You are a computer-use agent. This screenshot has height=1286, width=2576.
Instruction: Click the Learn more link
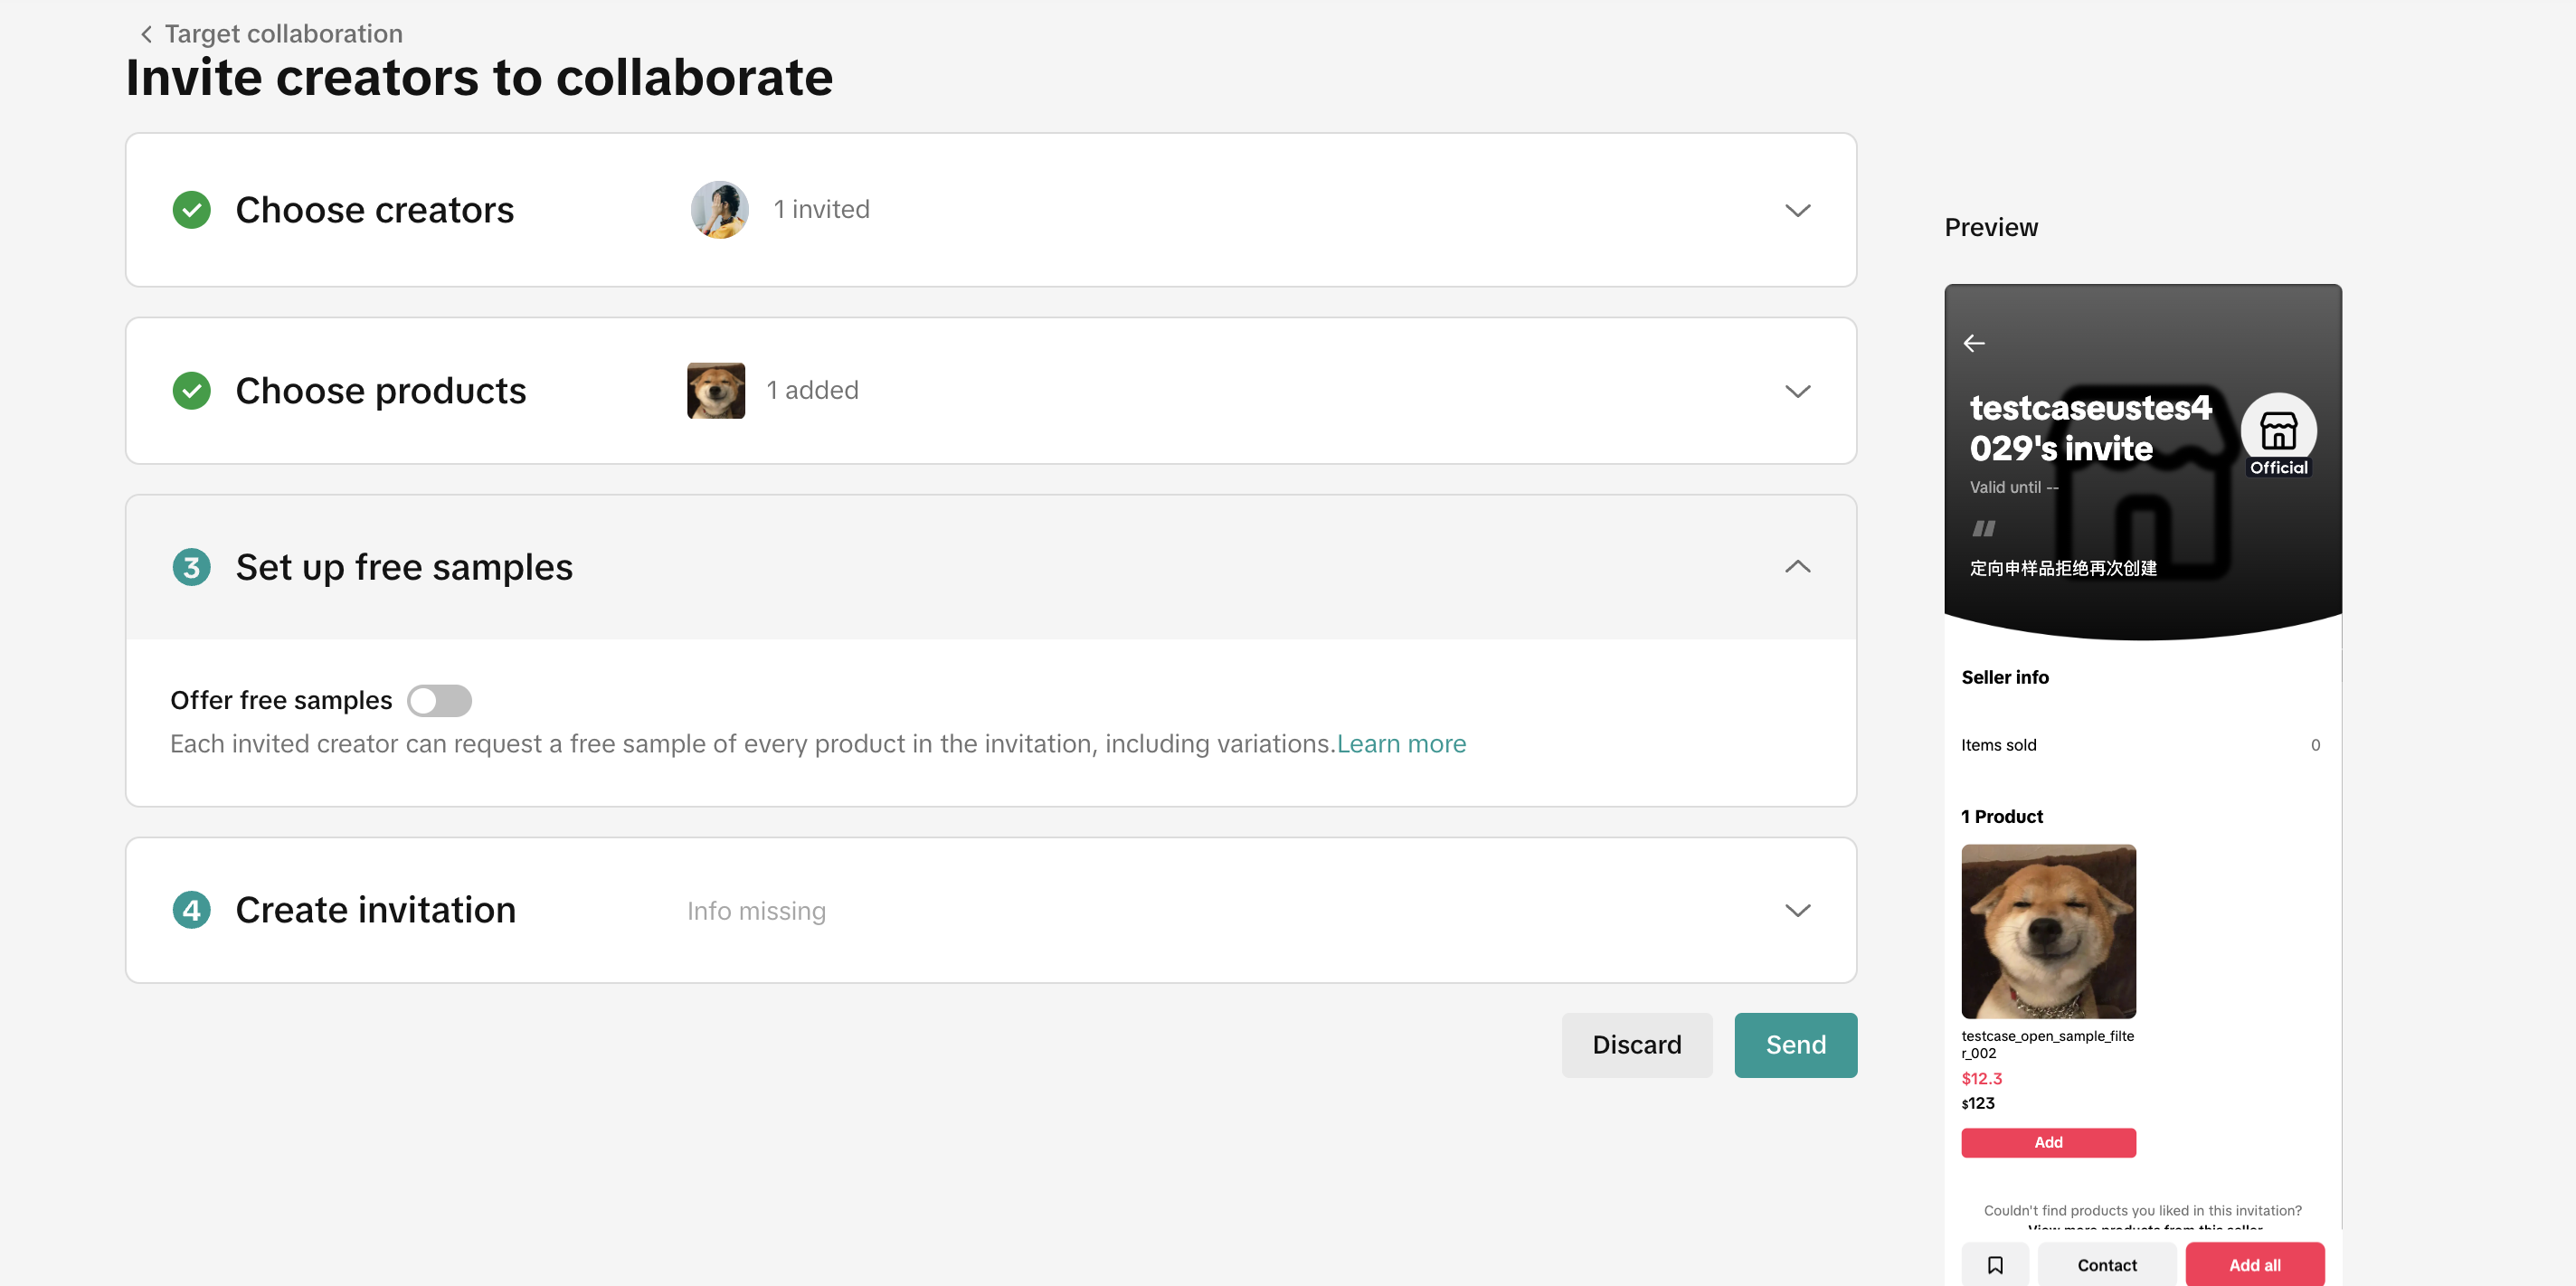pos(1400,744)
